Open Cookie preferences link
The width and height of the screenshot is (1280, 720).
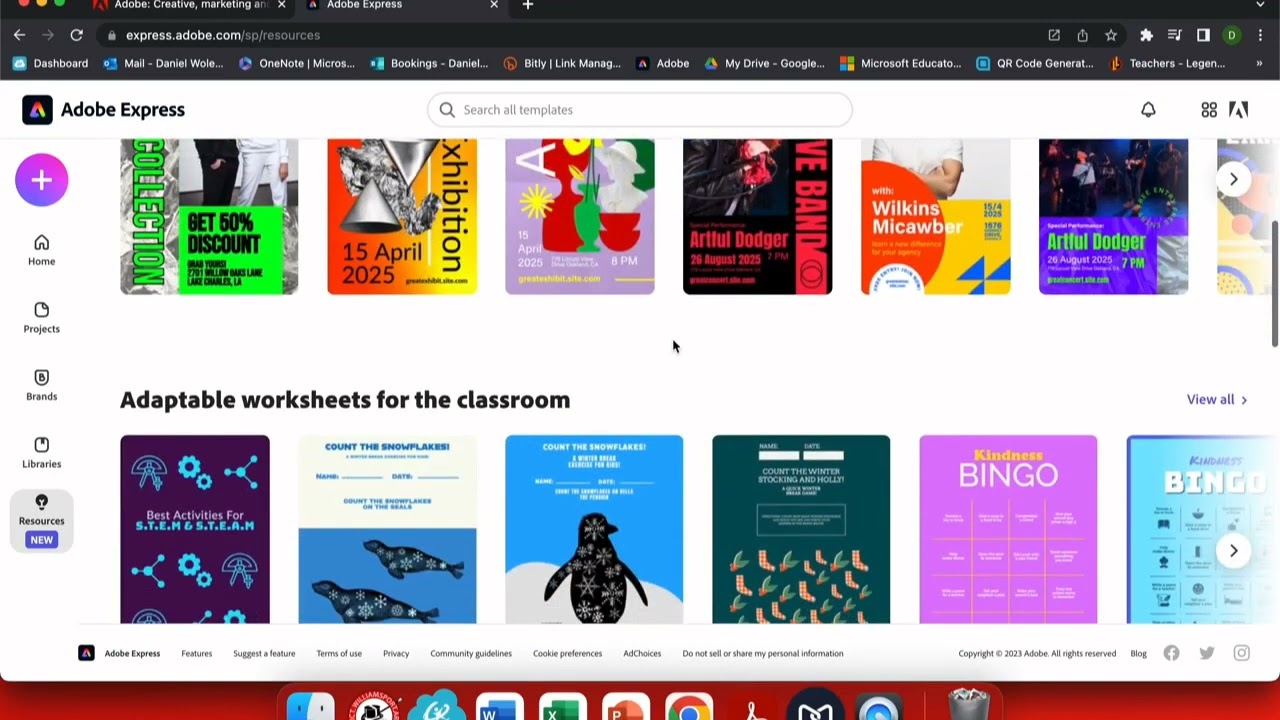click(x=567, y=653)
